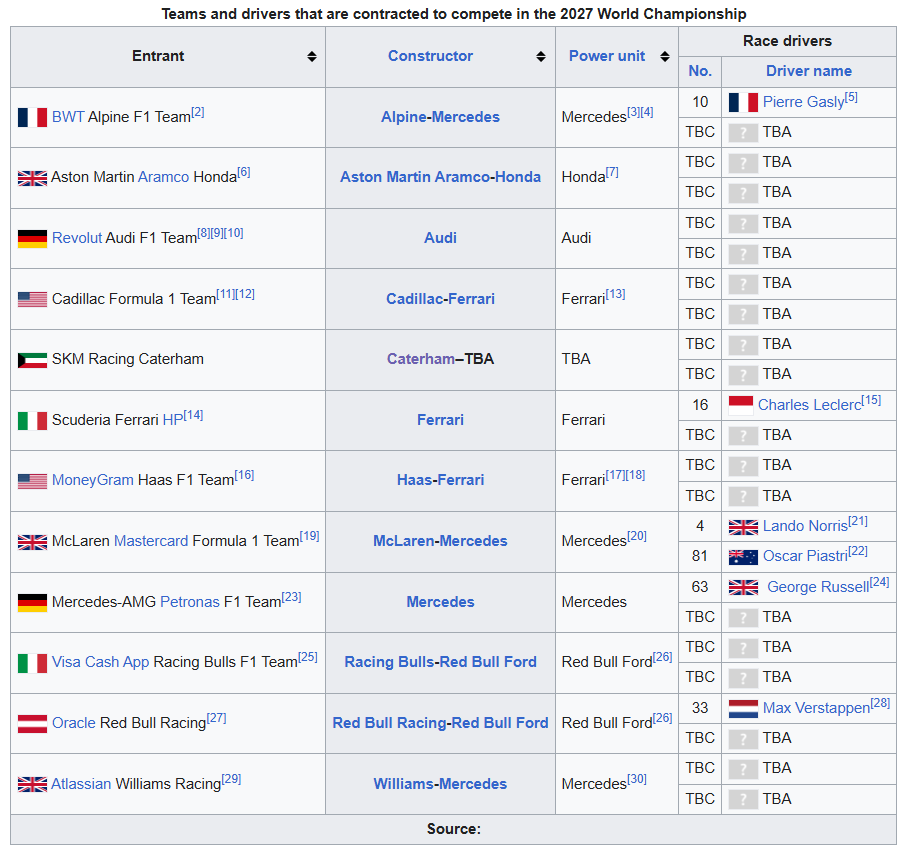Open the Charles Leclerc driver page

pos(809,405)
